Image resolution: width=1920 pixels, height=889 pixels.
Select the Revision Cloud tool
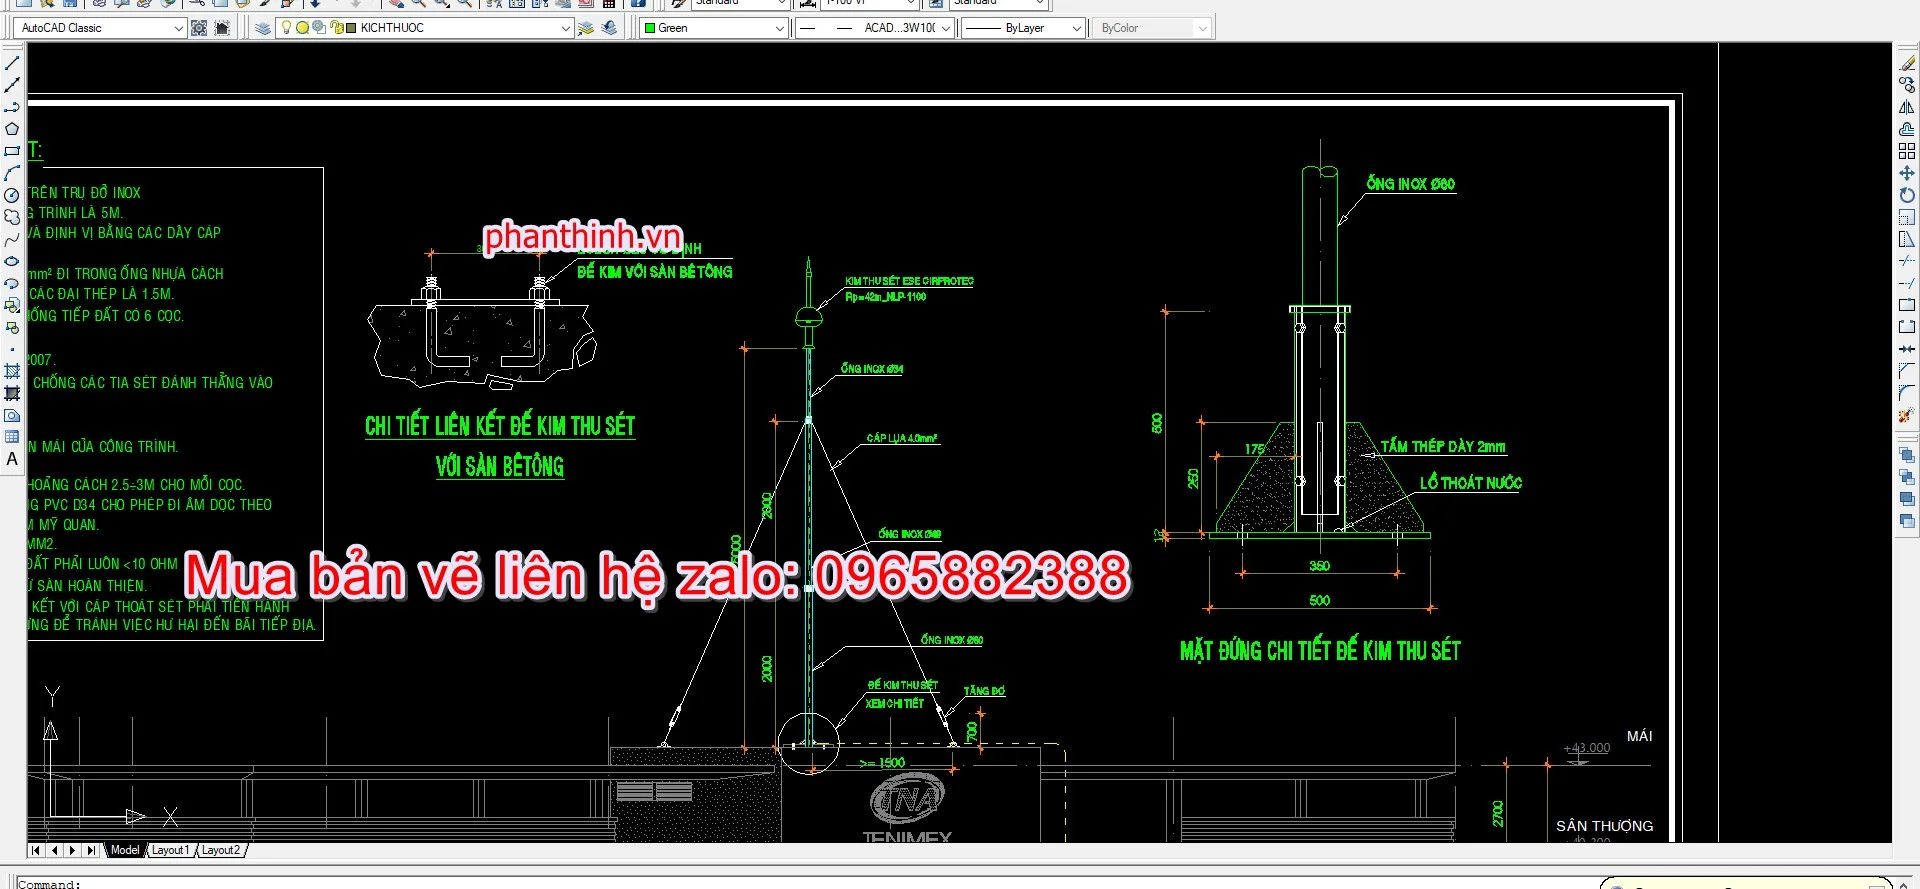(12, 217)
